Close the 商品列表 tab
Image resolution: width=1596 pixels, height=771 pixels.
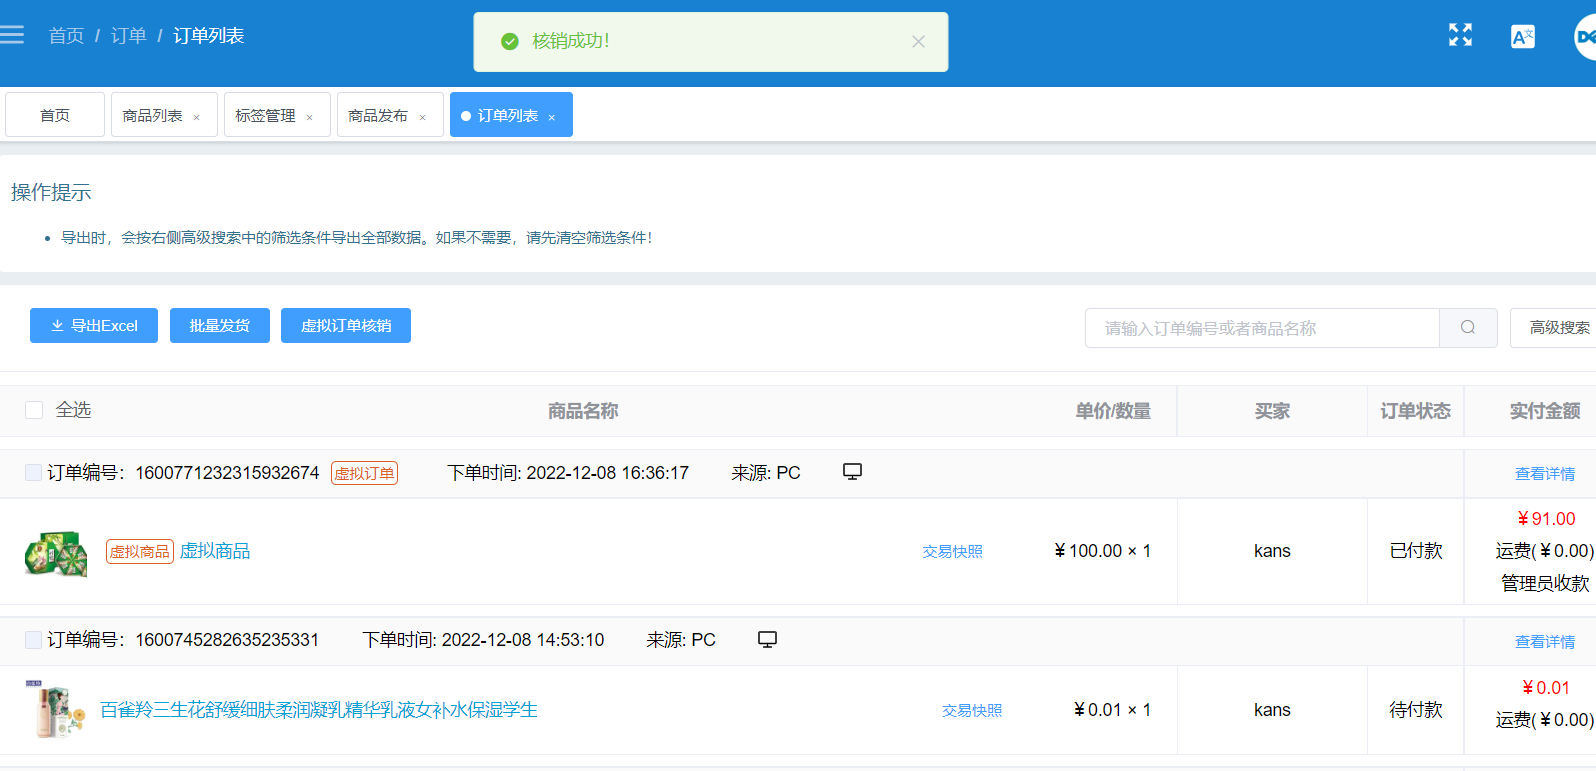197,117
